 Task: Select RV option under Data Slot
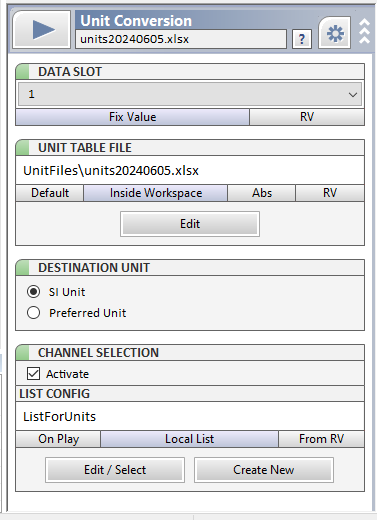[x=307, y=117]
